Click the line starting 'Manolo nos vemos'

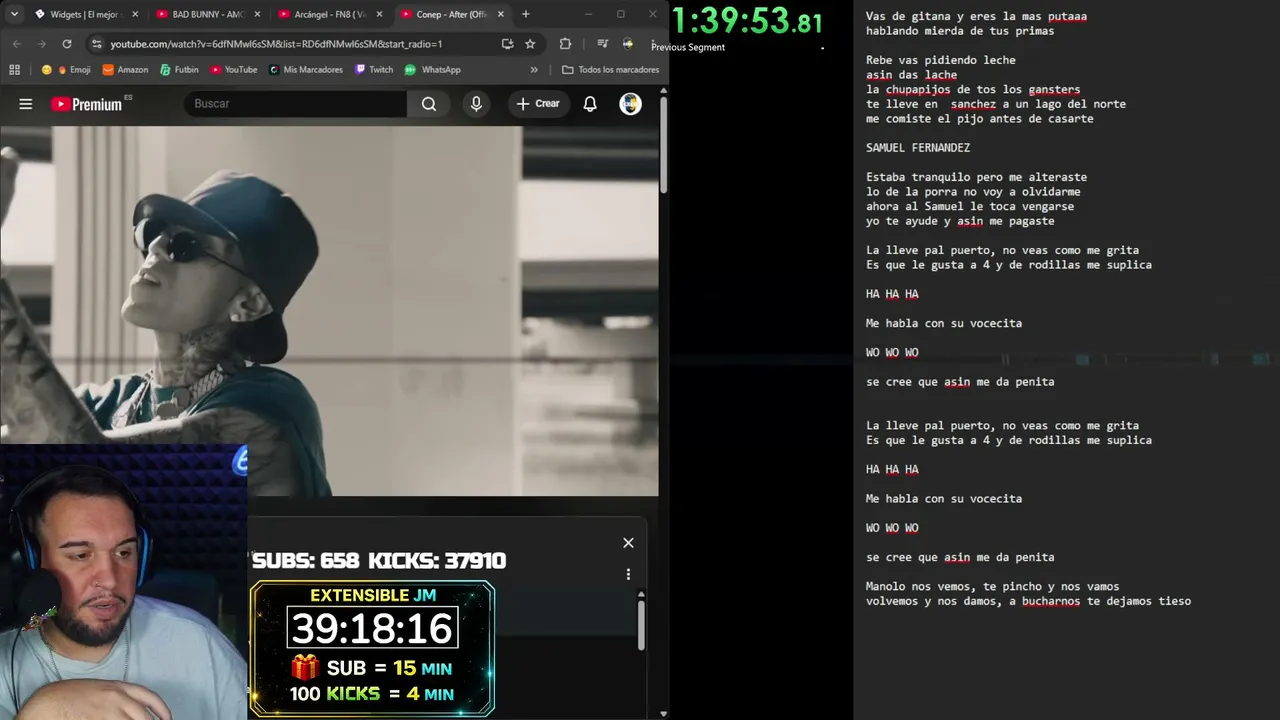(x=992, y=587)
